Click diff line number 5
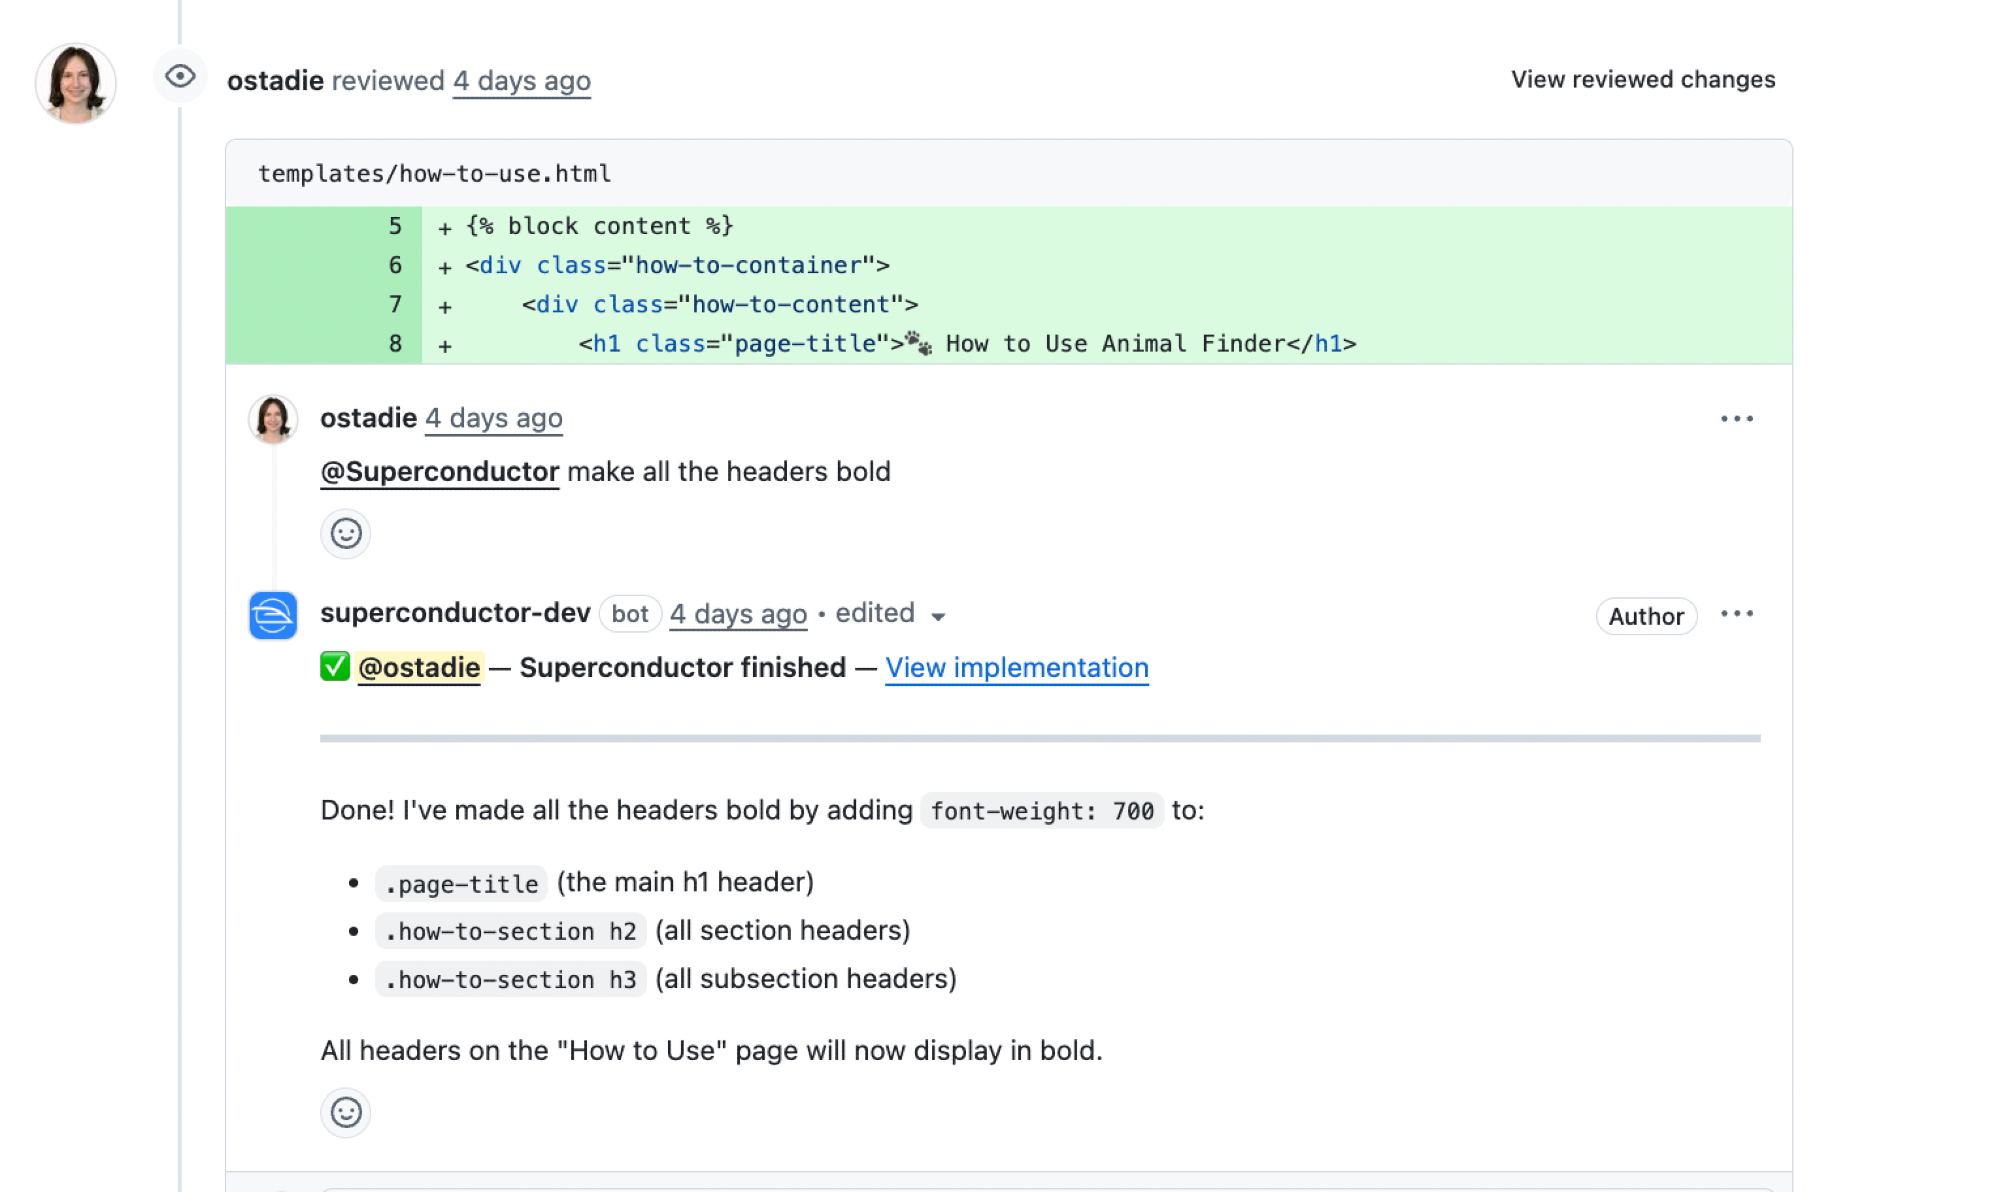Viewport: 2000px width, 1192px height. (x=395, y=226)
